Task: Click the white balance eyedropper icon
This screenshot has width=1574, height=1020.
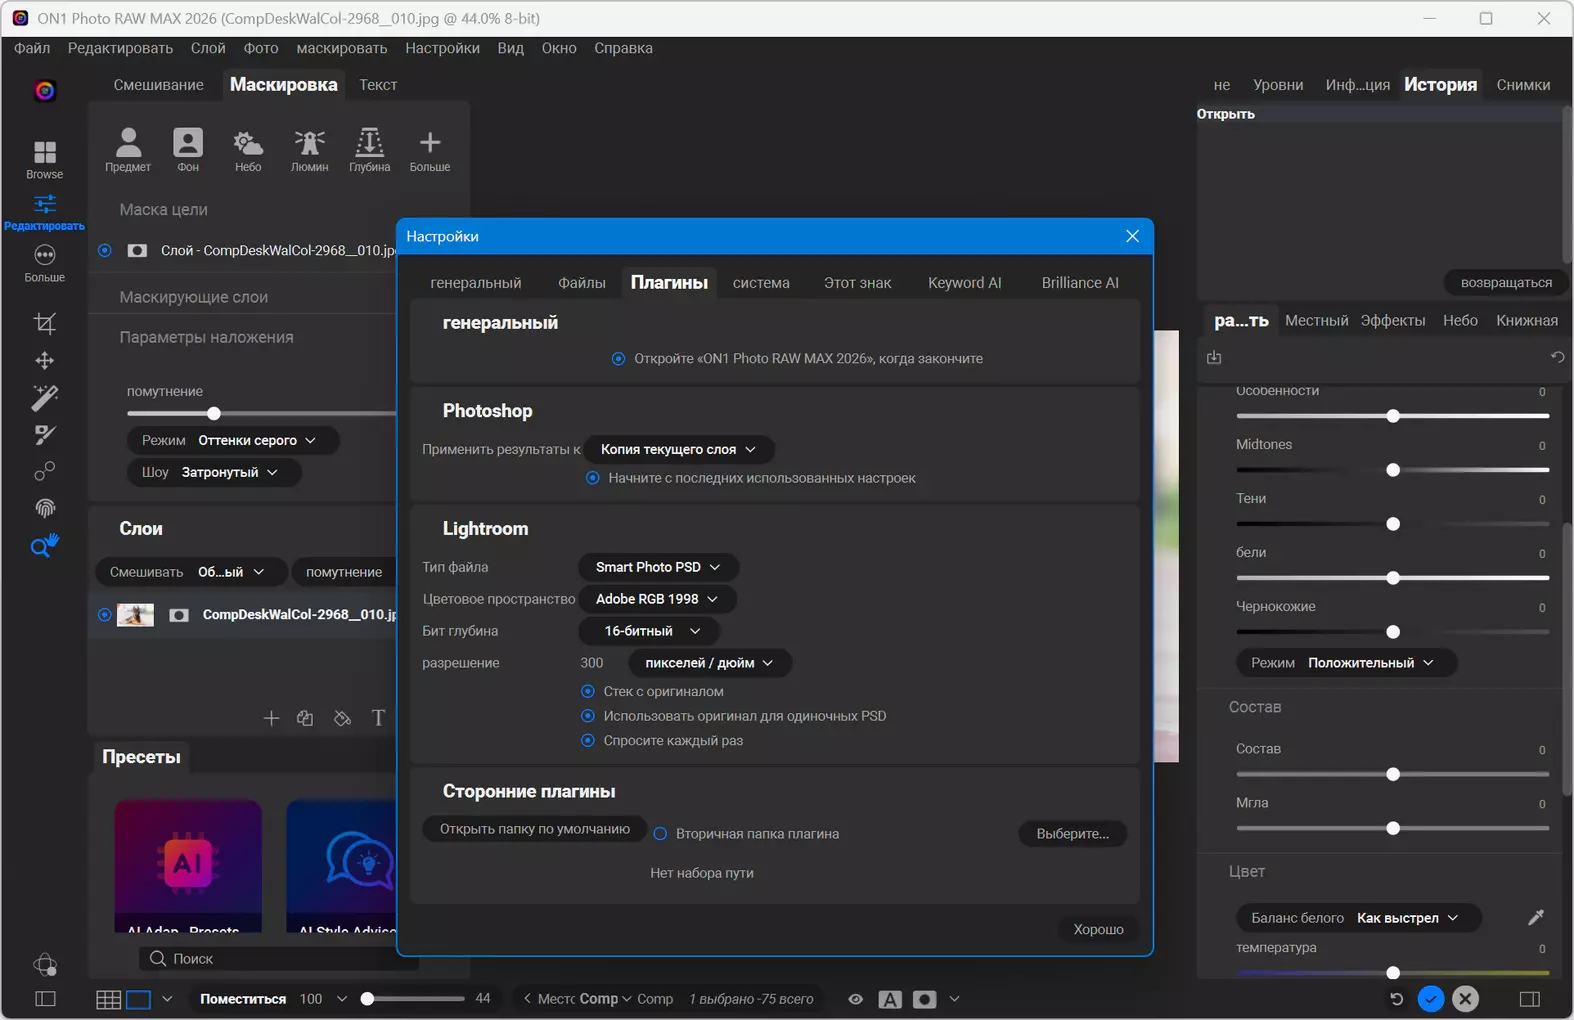Action: [1535, 917]
